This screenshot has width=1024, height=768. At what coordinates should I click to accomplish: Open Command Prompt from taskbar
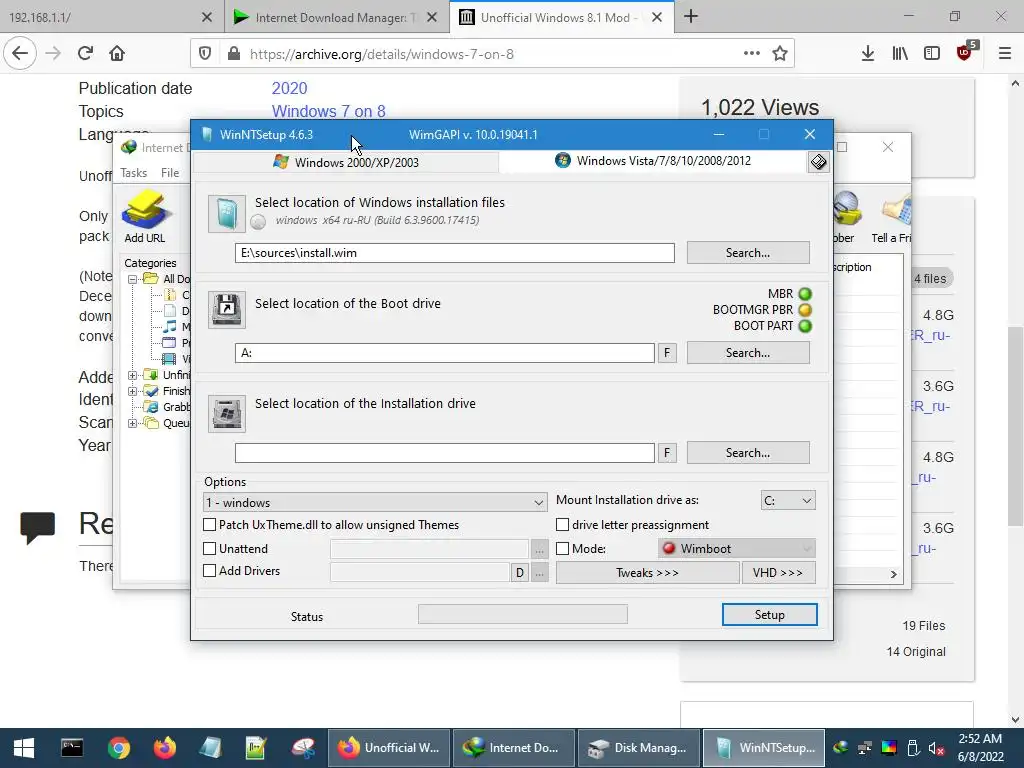pyautogui.click(x=72, y=748)
